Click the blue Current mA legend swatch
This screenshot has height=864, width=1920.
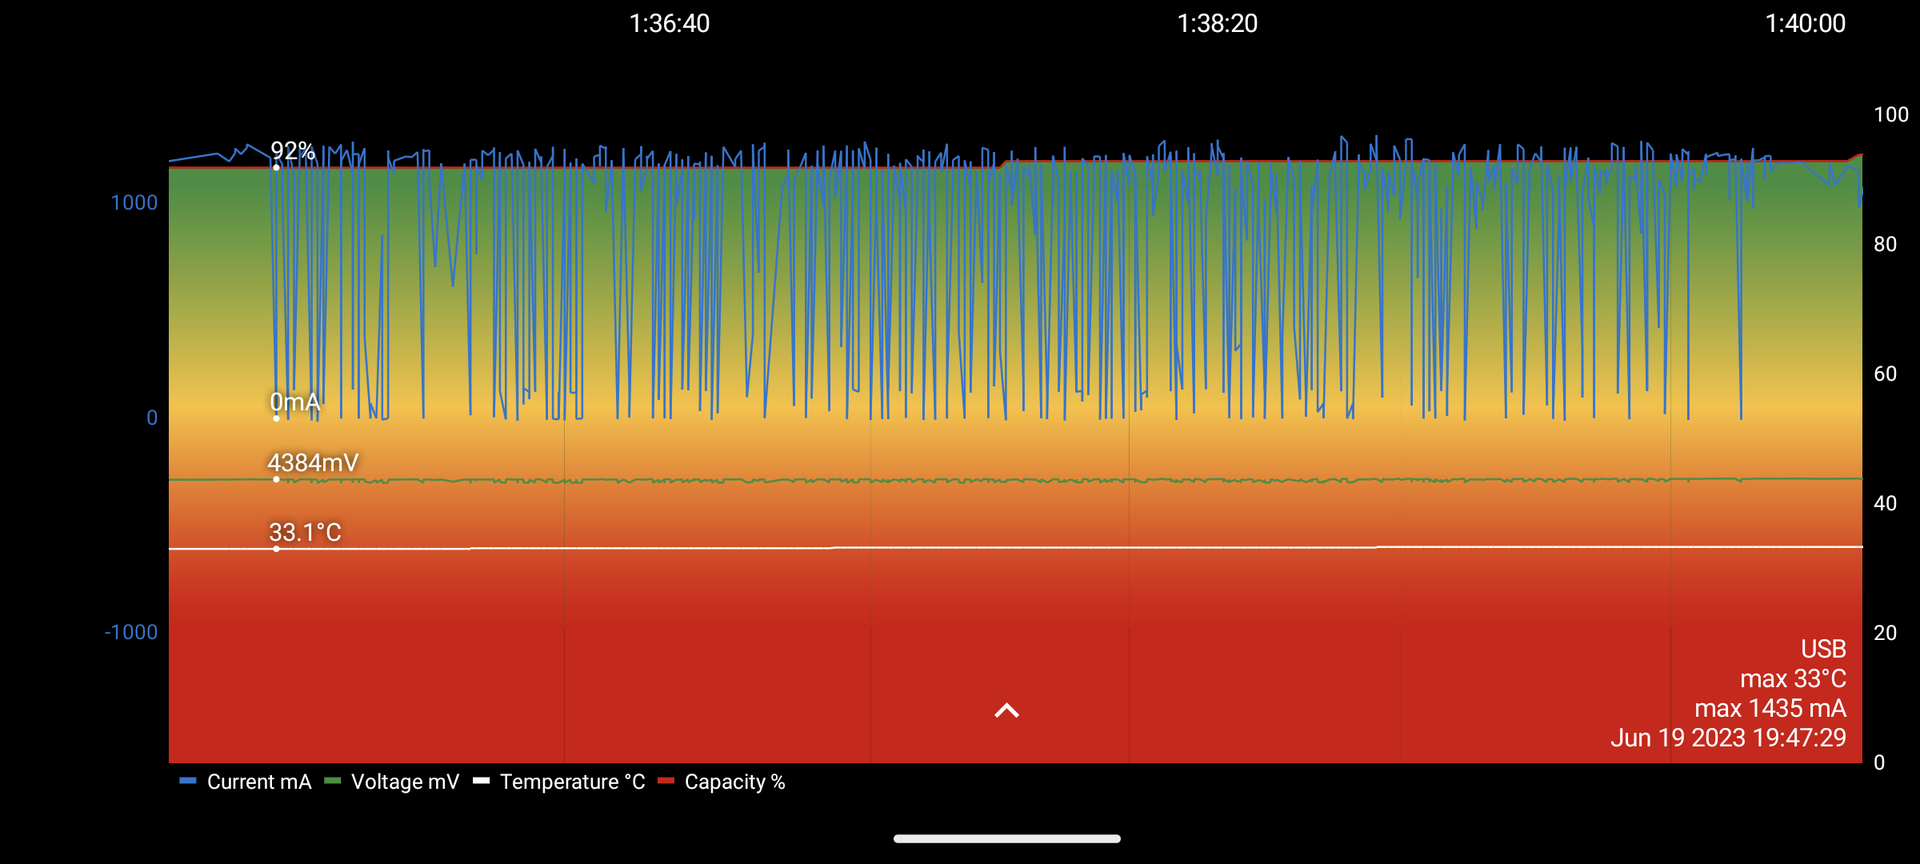point(187,781)
